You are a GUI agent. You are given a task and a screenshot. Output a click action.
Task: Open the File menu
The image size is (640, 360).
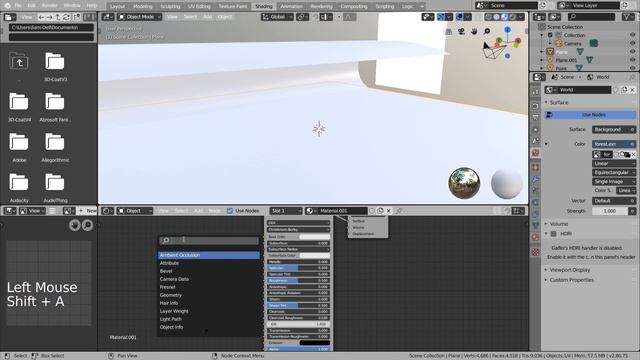pyautogui.click(x=18, y=6)
